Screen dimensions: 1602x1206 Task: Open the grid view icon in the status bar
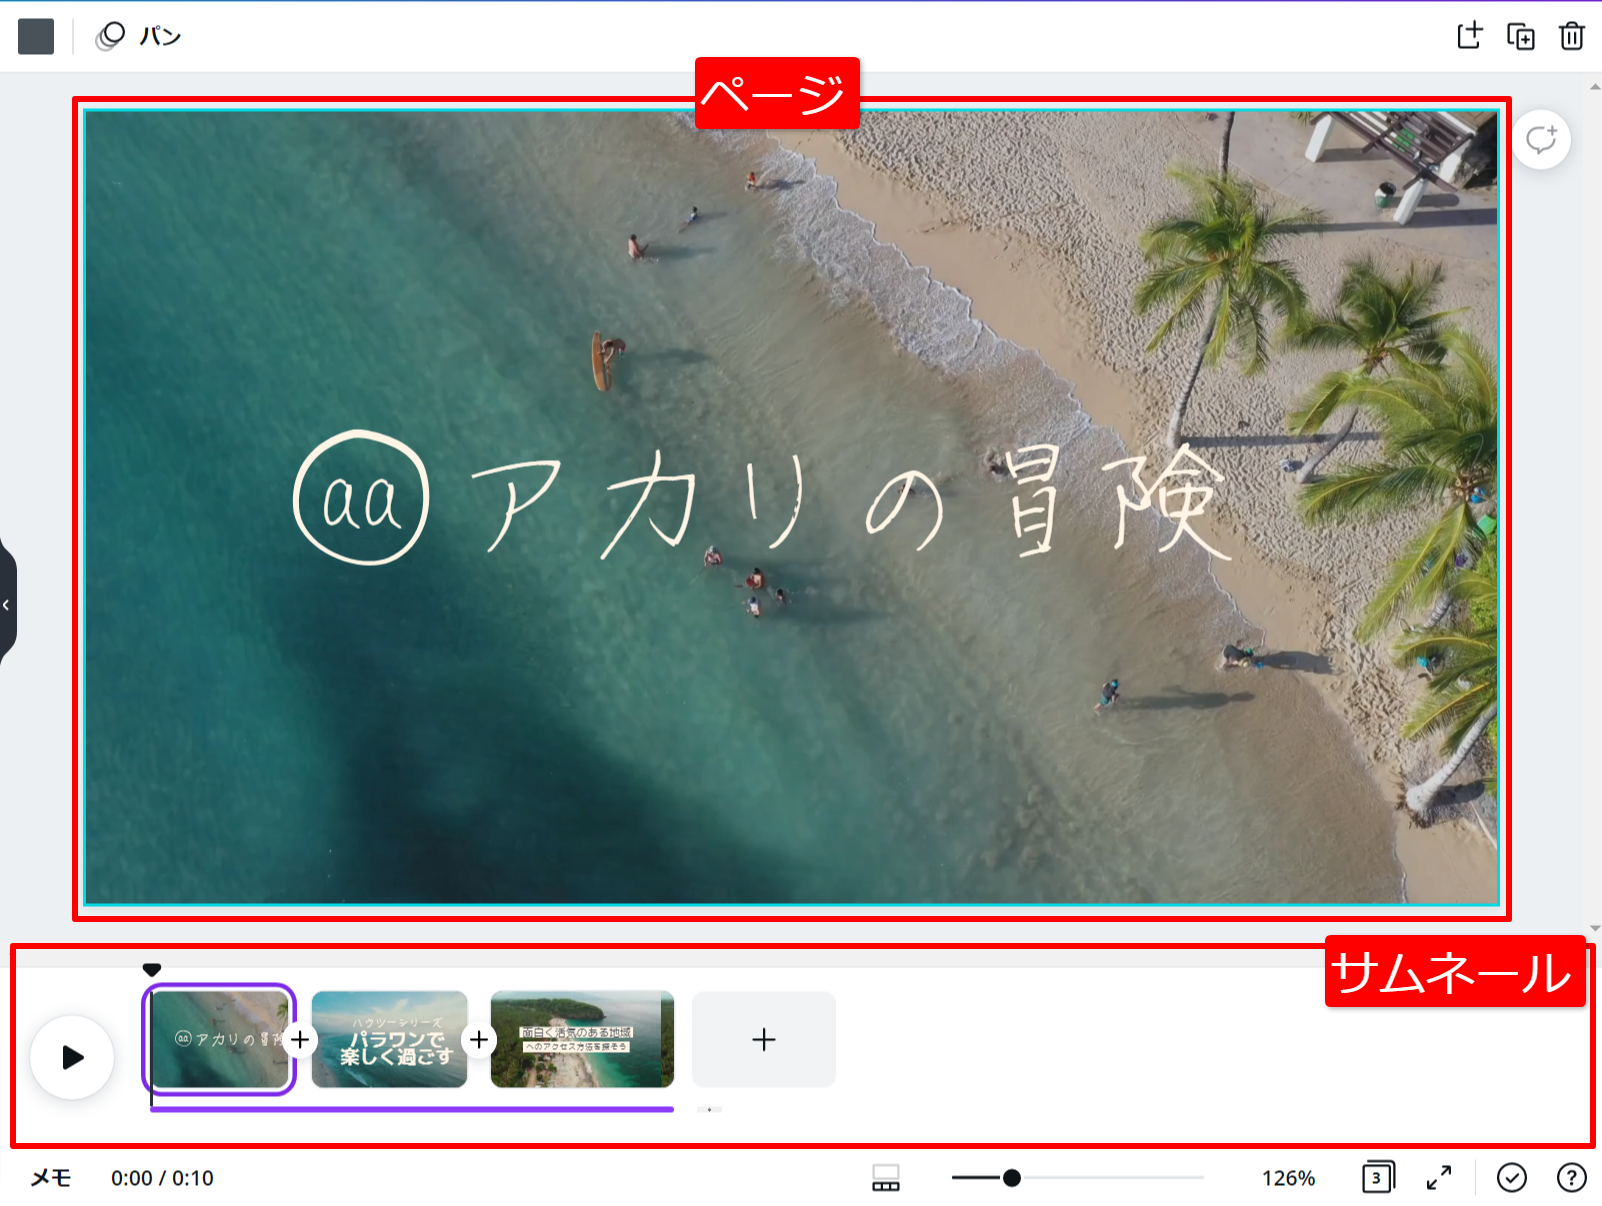(886, 1177)
